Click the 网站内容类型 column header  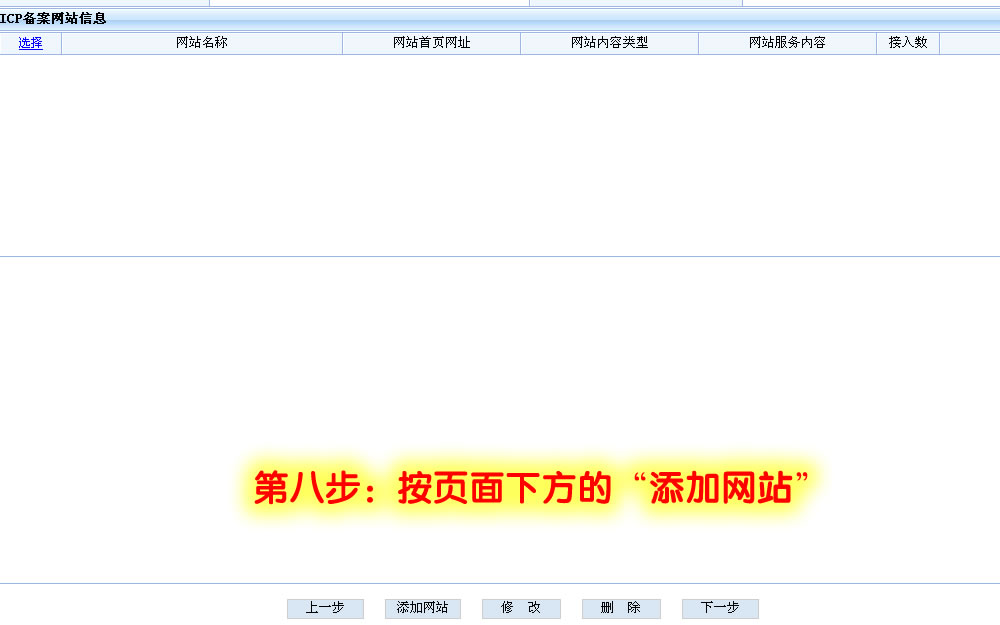(x=609, y=43)
